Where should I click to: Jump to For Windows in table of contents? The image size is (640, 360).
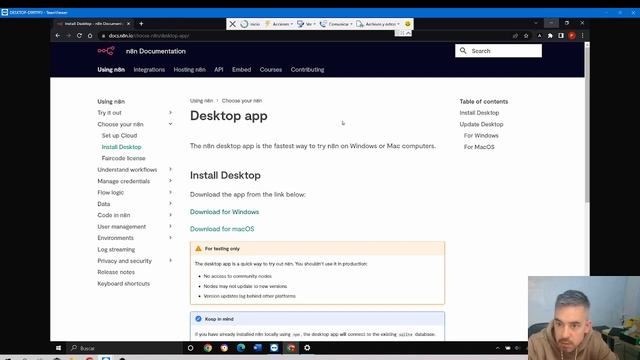click(x=481, y=136)
